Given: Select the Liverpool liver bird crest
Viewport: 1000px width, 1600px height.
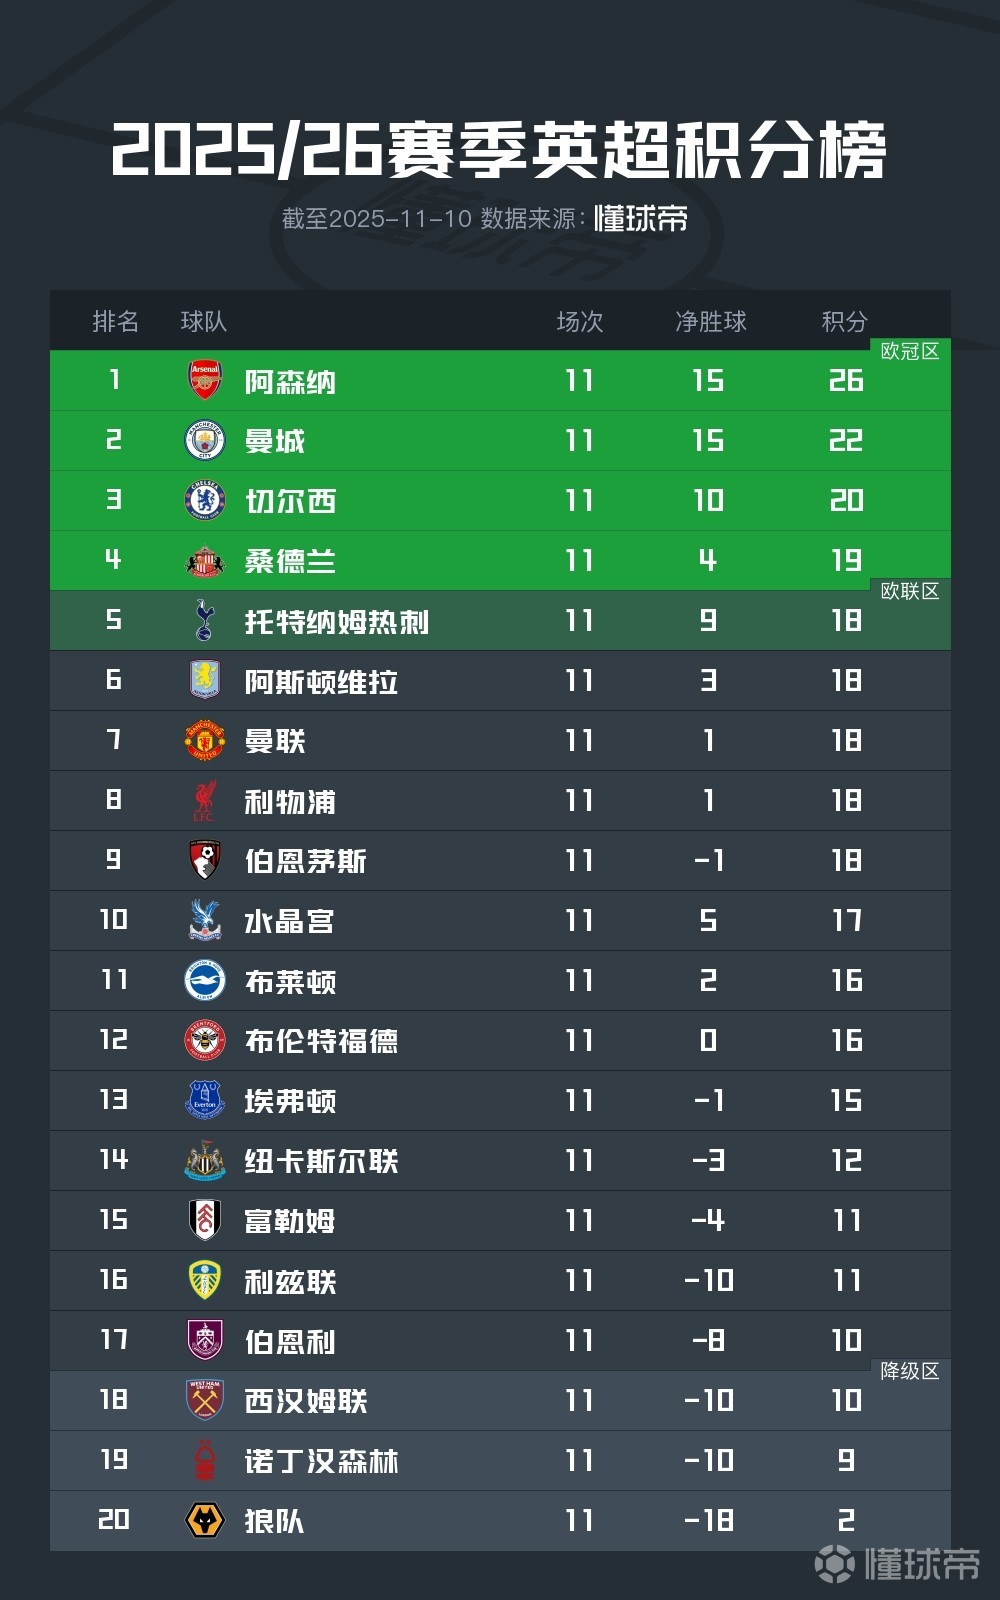Looking at the screenshot, I should 205,800.
